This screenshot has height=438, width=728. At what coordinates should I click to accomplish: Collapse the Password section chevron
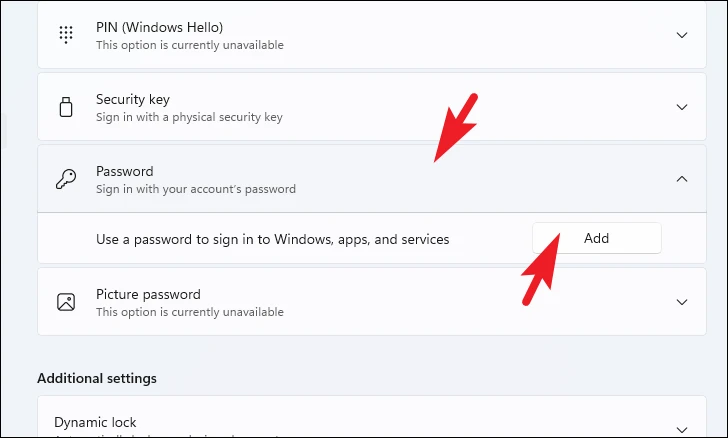coord(682,179)
